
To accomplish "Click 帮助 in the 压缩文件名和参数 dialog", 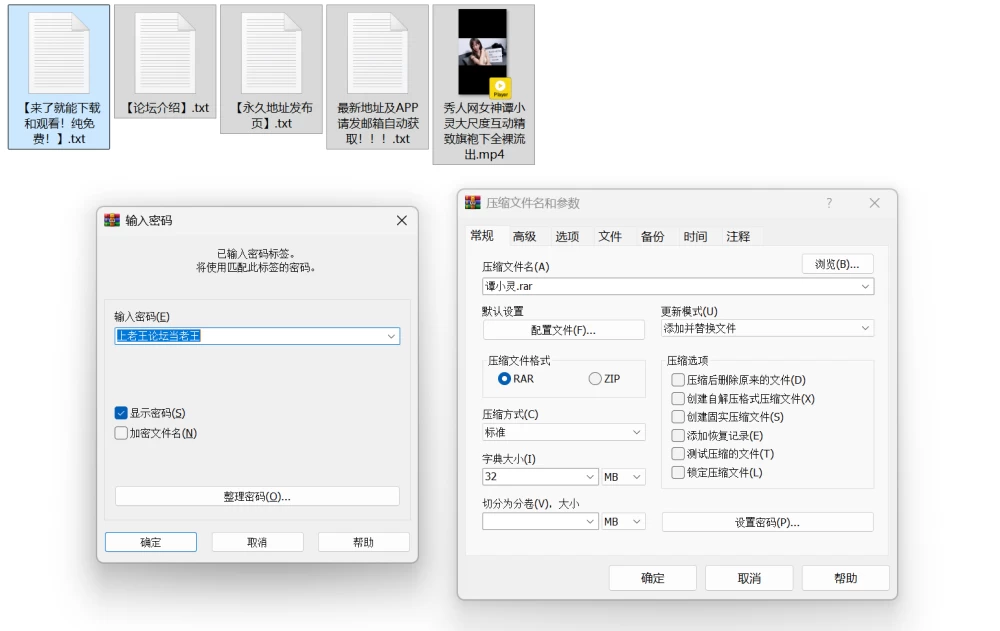I will point(846,578).
